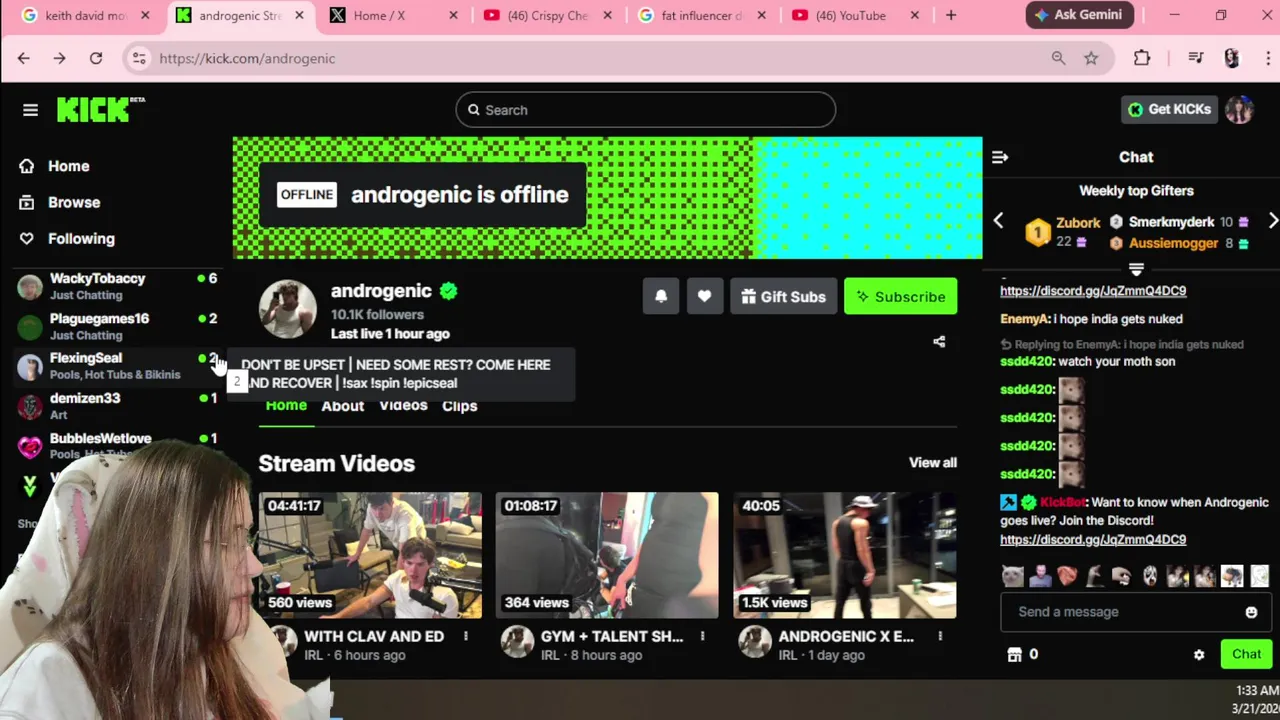The height and width of the screenshot is (720, 1280).
Task: Click the share icon below Subscribe
Action: click(x=939, y=342)
